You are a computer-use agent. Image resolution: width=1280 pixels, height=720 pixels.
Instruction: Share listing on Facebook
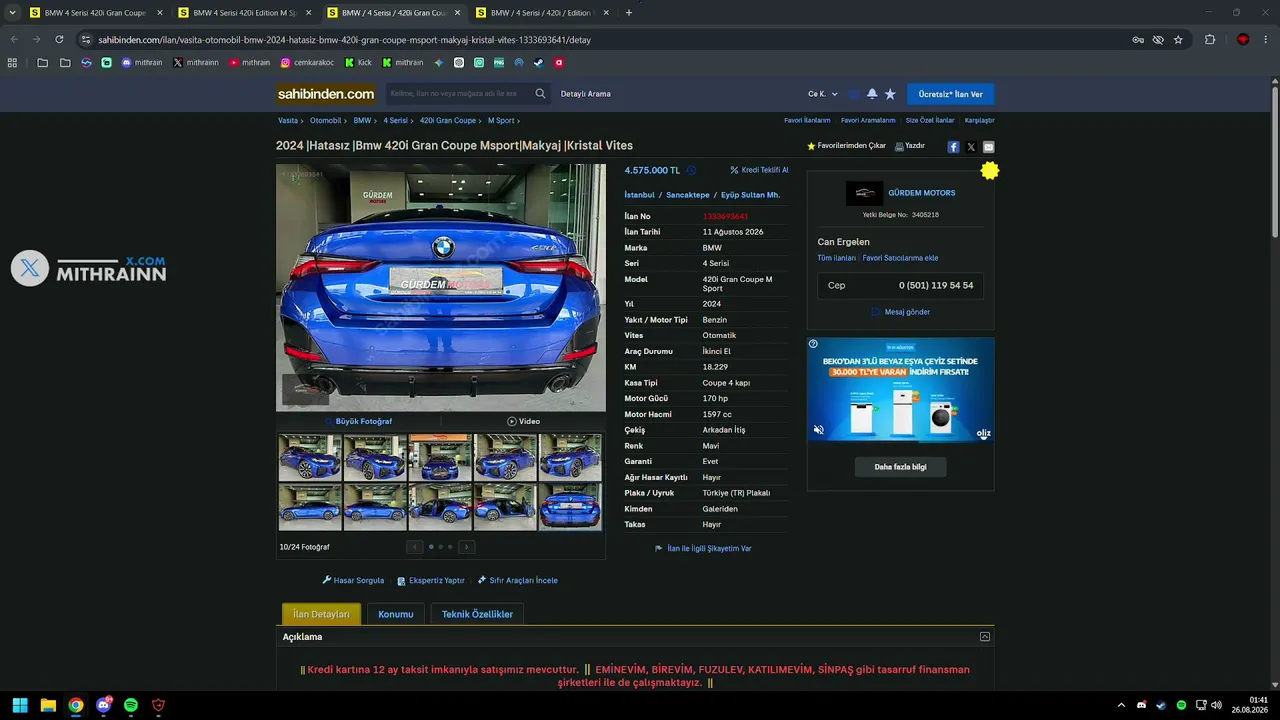(953, 147)
